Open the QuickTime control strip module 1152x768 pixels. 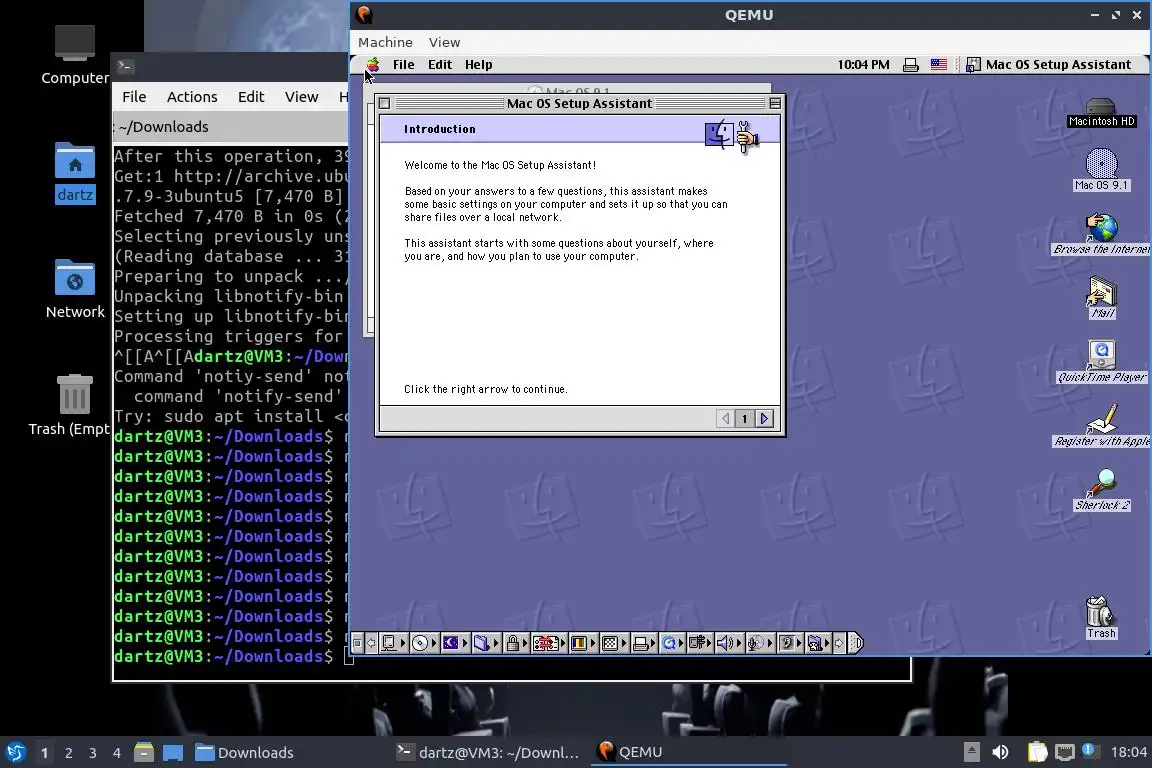(x=672, y=643)
